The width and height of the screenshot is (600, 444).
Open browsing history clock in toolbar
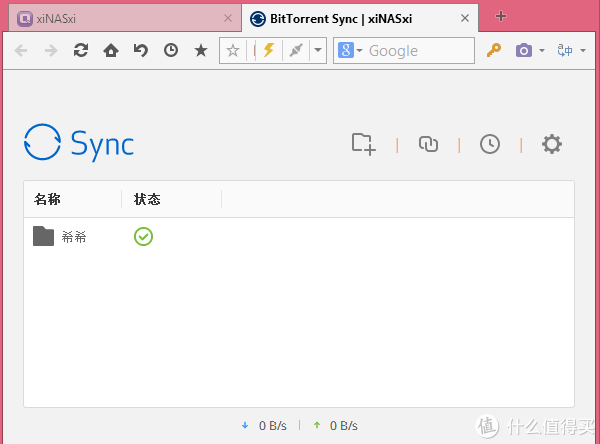point(171,50)
